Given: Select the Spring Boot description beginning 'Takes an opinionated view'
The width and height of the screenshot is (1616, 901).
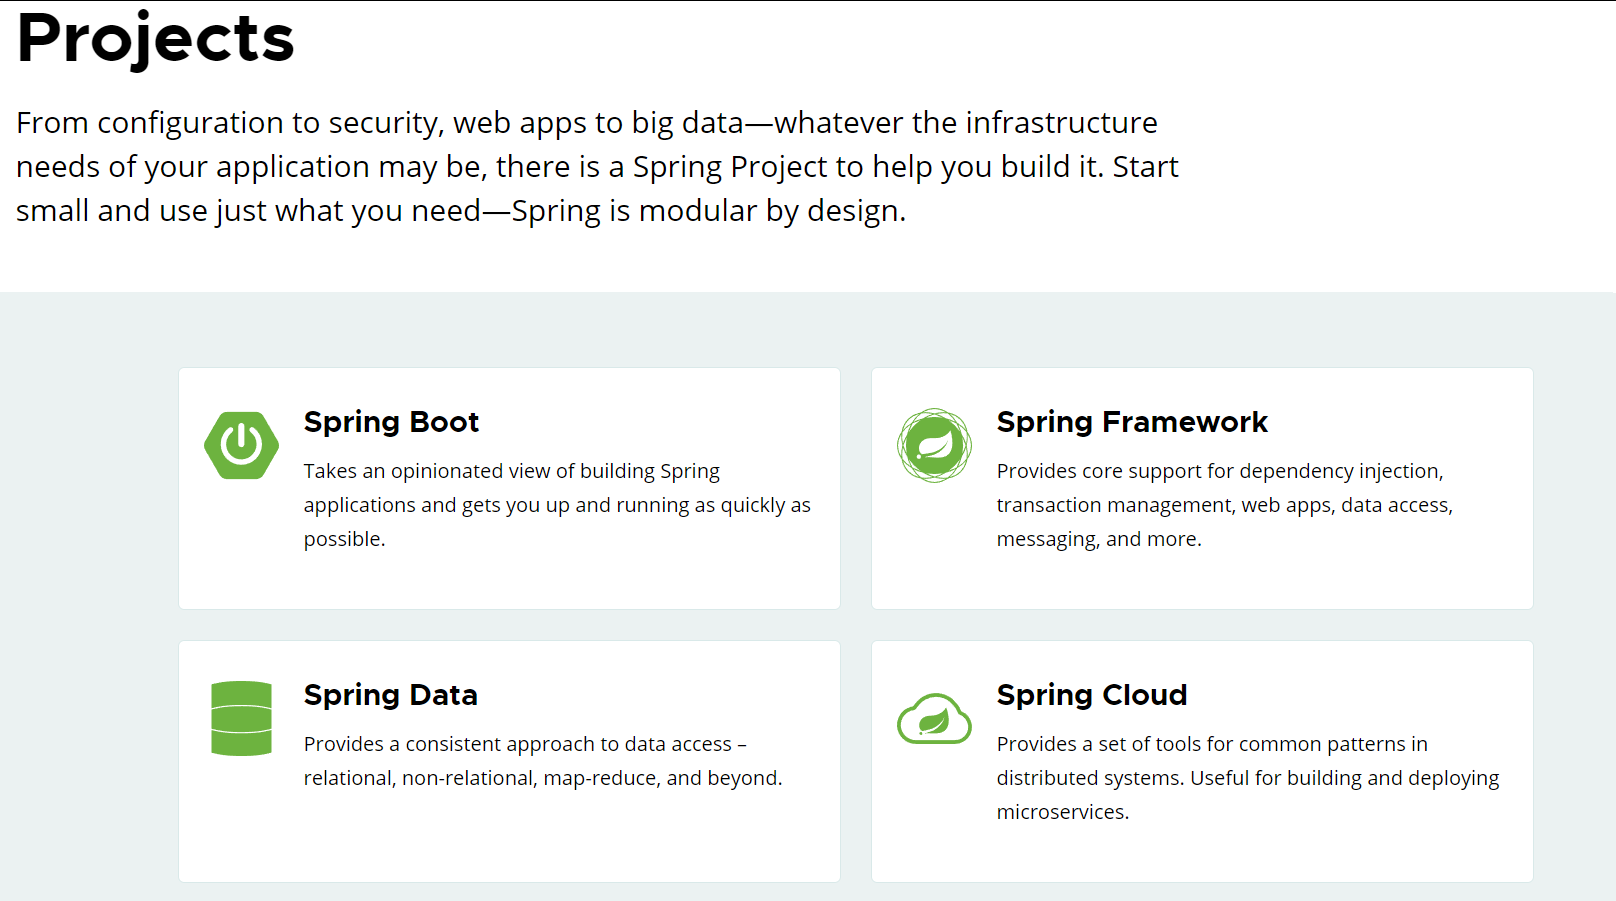Looking at the screenshot, I should coord(557,505).
